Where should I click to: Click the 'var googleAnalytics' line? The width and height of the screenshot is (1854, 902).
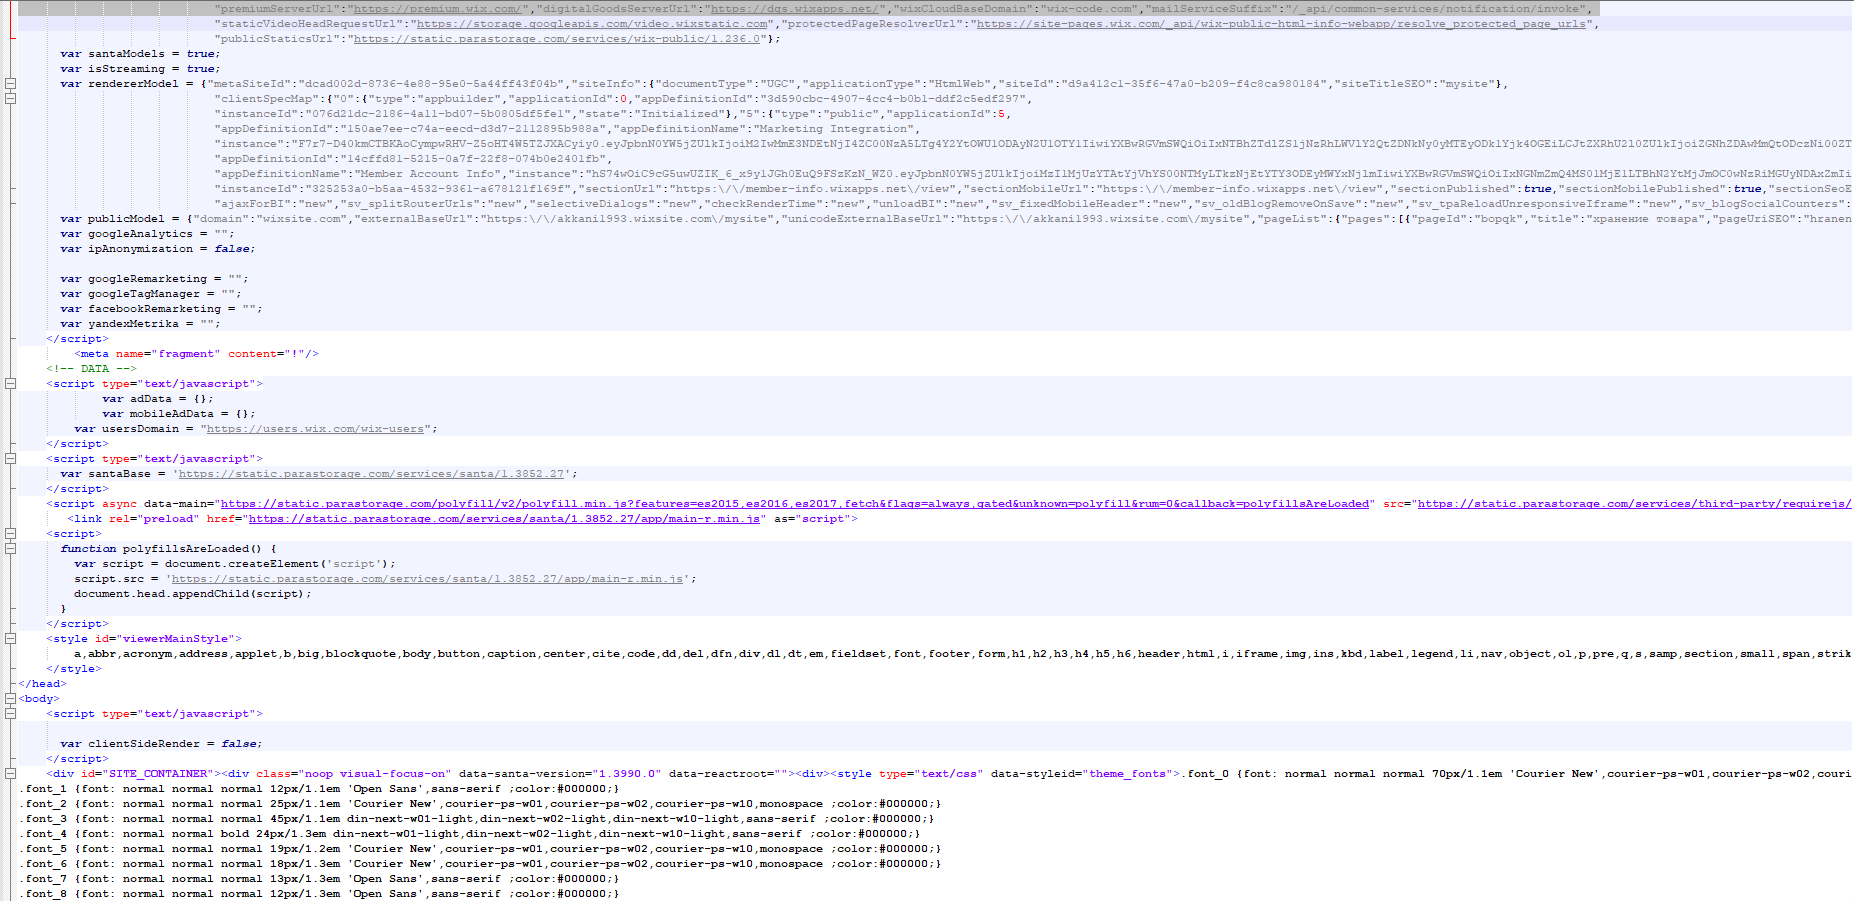point(146,234)
